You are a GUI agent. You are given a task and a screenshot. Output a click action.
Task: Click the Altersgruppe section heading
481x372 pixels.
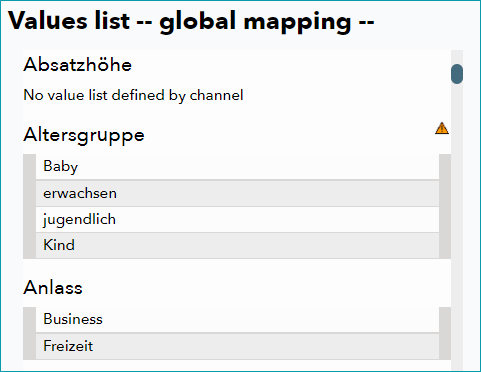[x=84, y=136]
